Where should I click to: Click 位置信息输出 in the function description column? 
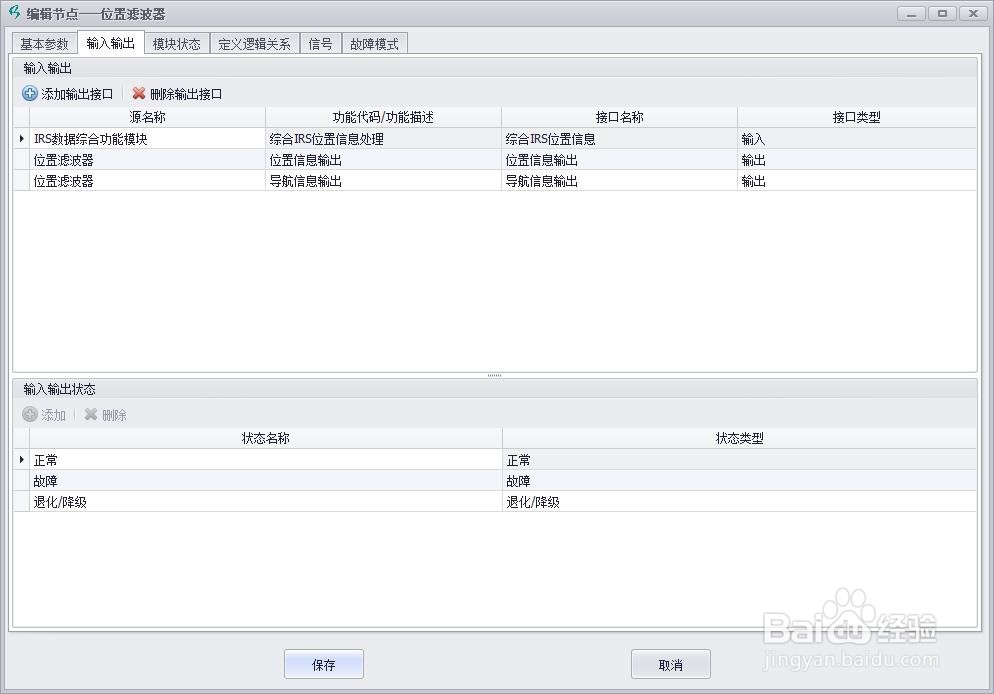coord(383,160)
